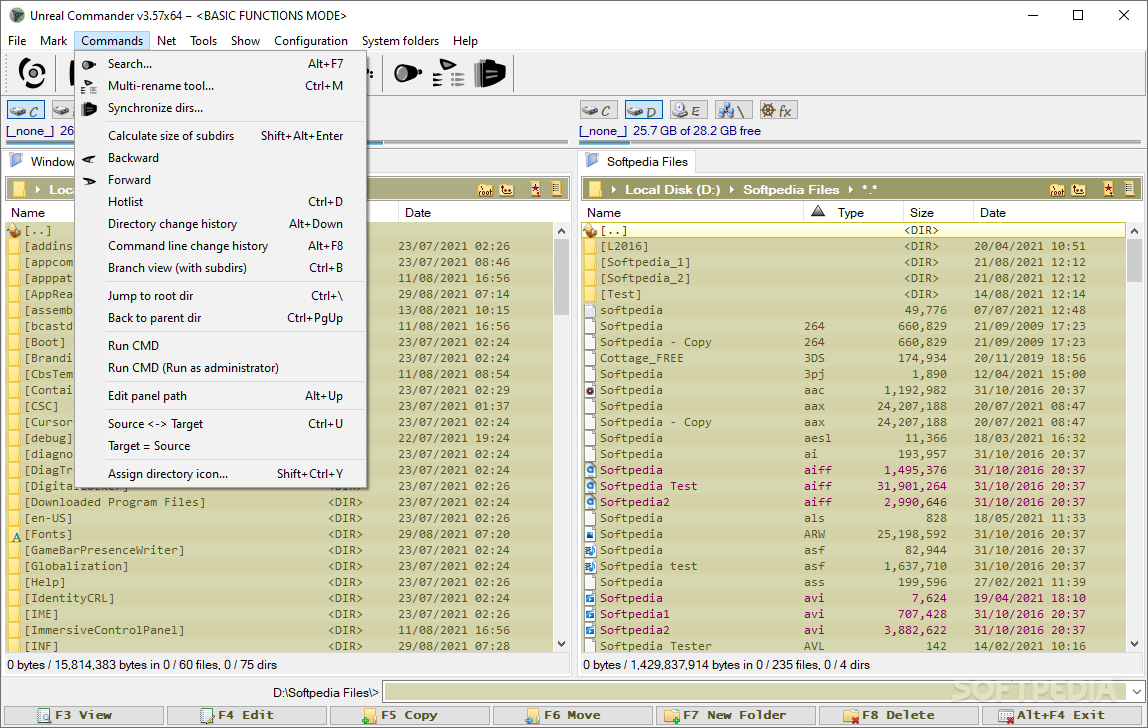Open the Mark menu
The image size is (1148, 728).
pyautogui.click(x=53, y=41)
